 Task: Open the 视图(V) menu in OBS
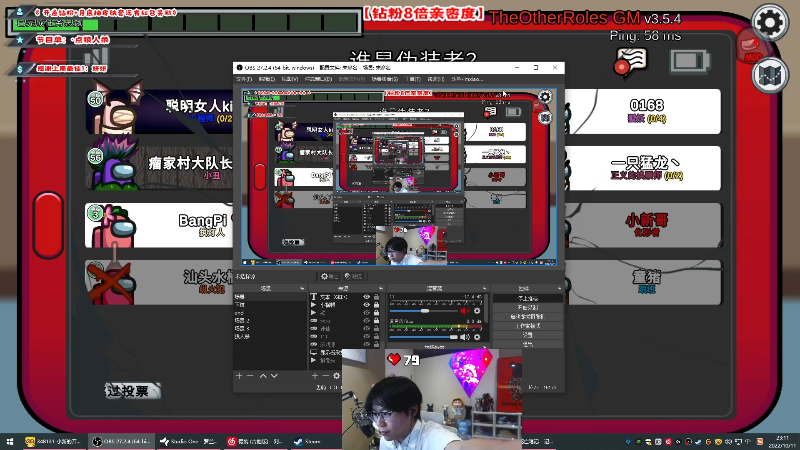[x=289, y=79]
